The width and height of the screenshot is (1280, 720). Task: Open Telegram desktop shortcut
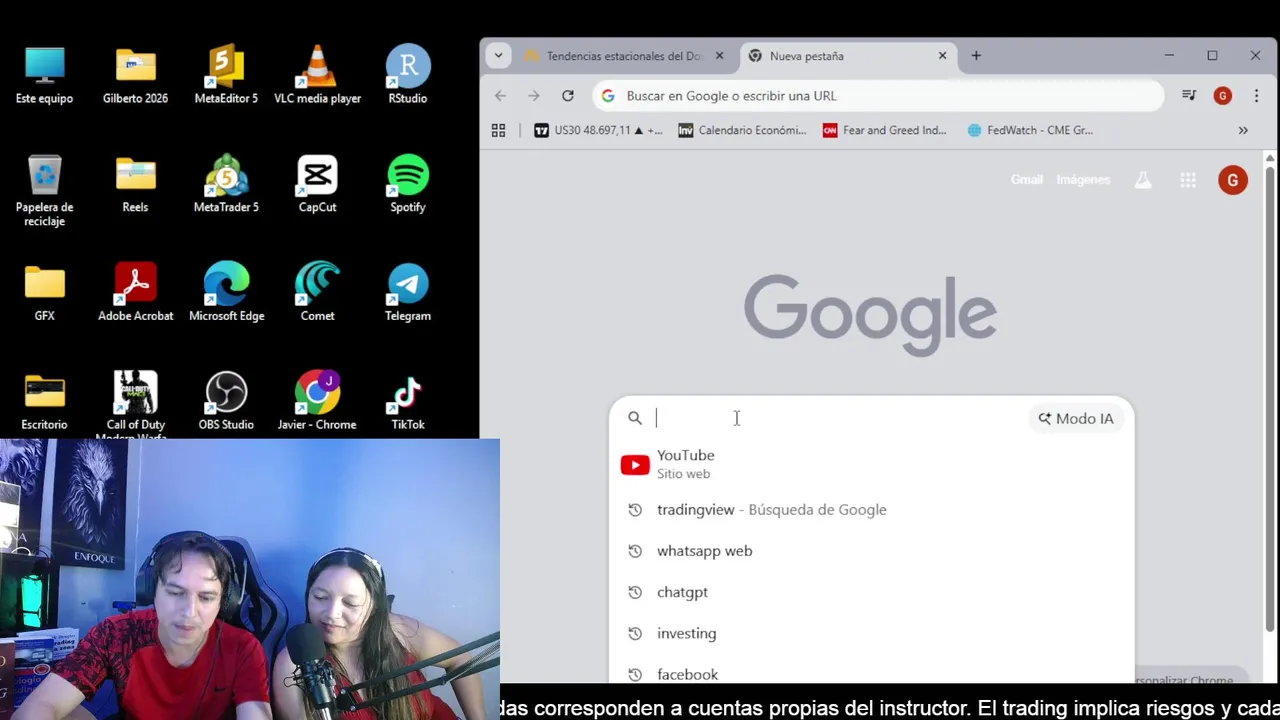408,293
